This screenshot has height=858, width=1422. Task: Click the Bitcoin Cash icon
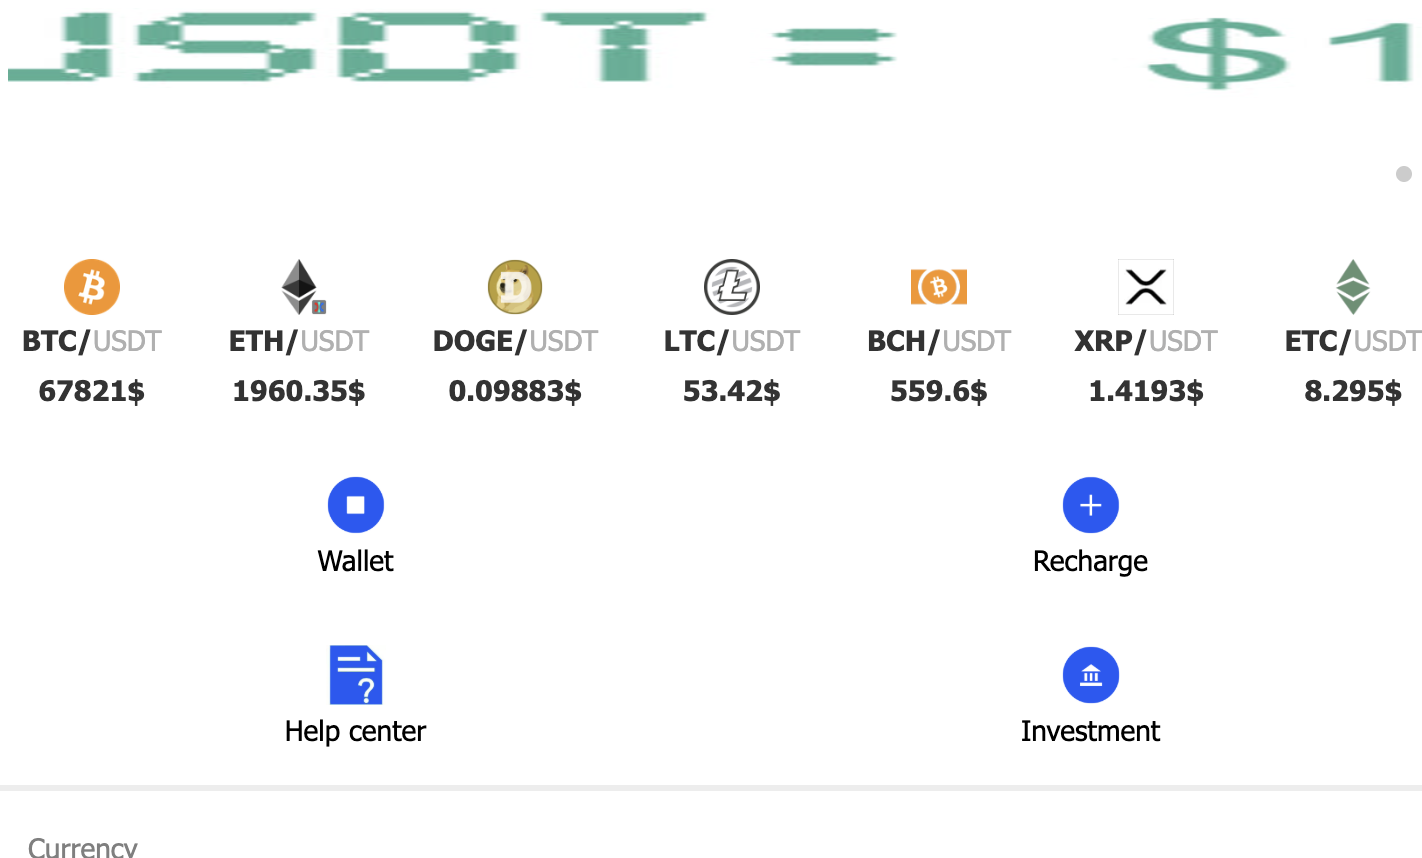939,287
